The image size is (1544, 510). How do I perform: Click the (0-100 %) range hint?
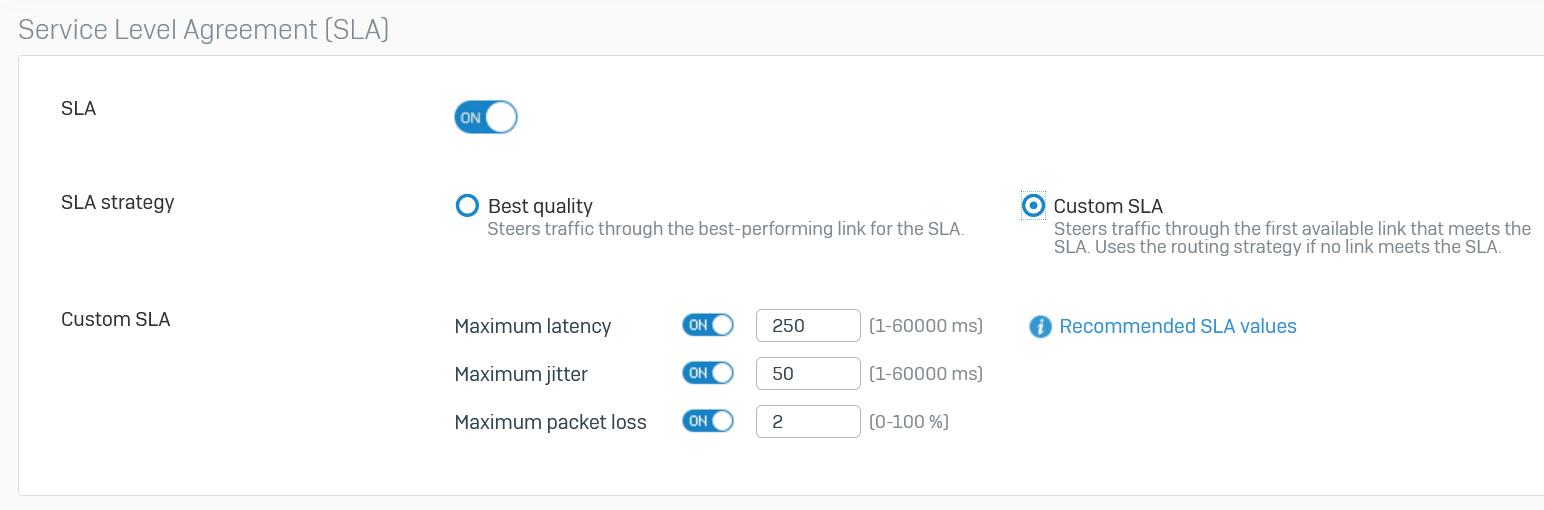pos(908,422)
